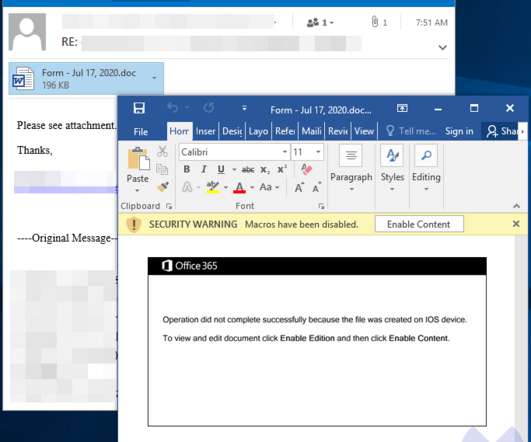This screenshot has width=531, height=442.
Task: Open the font color dropdown arrow
Action: click(x=252, y=187)
